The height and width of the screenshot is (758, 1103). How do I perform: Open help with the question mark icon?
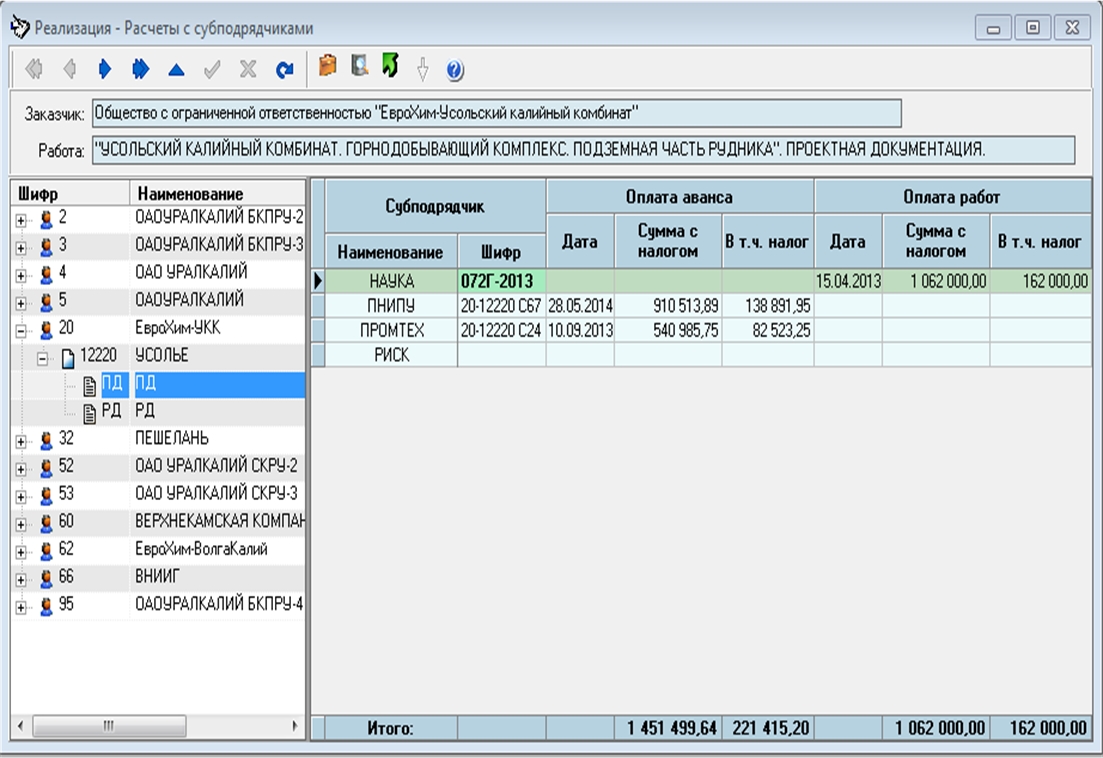(454, 70)
